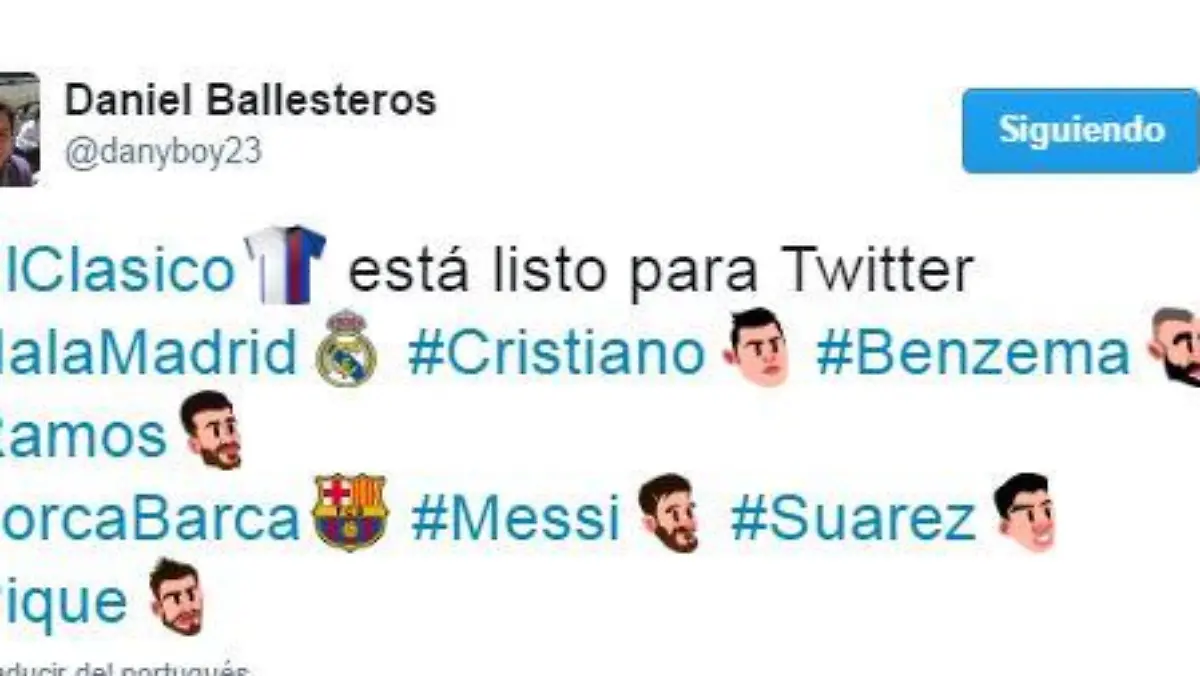Open the #Messi hashtag
This screenshot has height=676, width=1200.
click(515, 519)
